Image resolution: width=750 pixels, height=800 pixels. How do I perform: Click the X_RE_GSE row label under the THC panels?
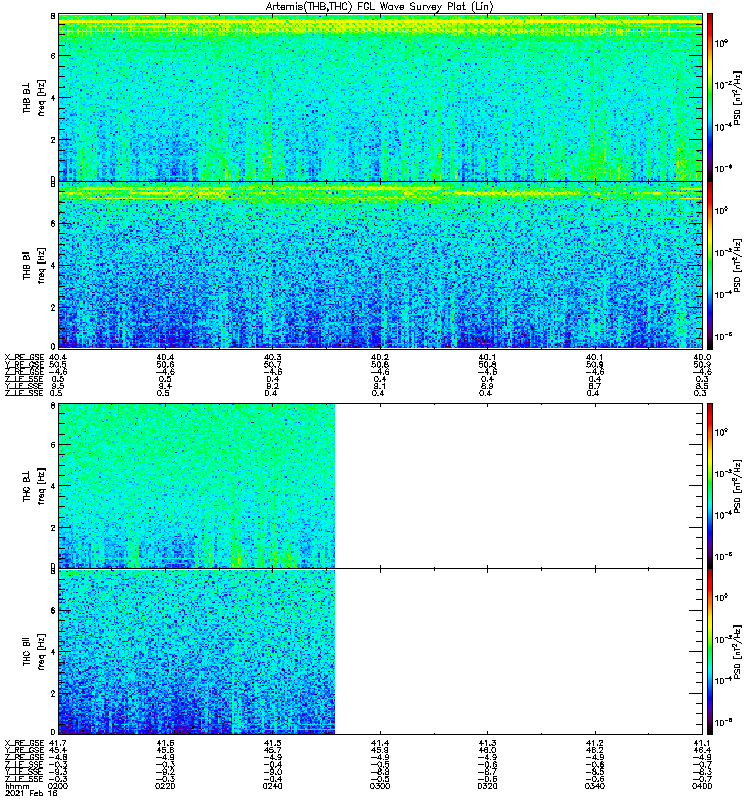24,743
